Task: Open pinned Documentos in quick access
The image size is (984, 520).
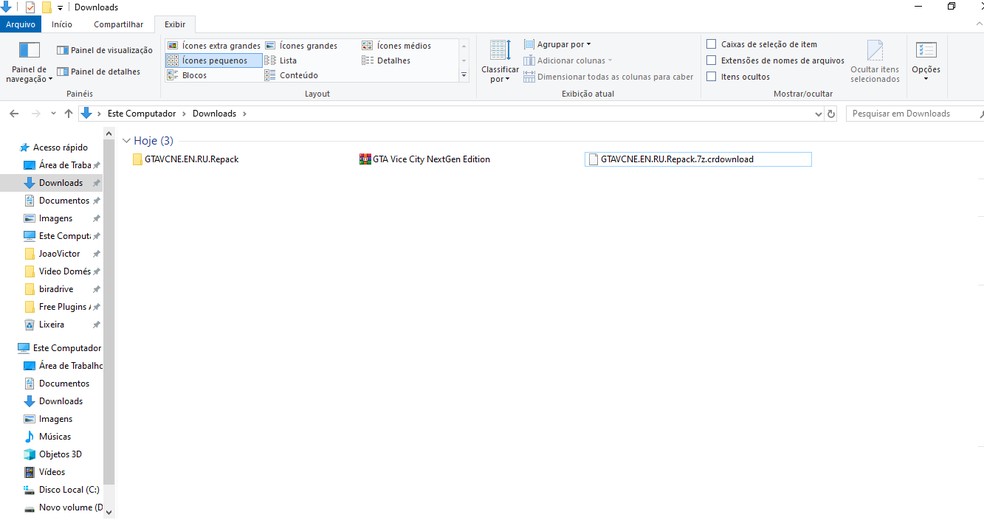Action: [x=63, y=201]
